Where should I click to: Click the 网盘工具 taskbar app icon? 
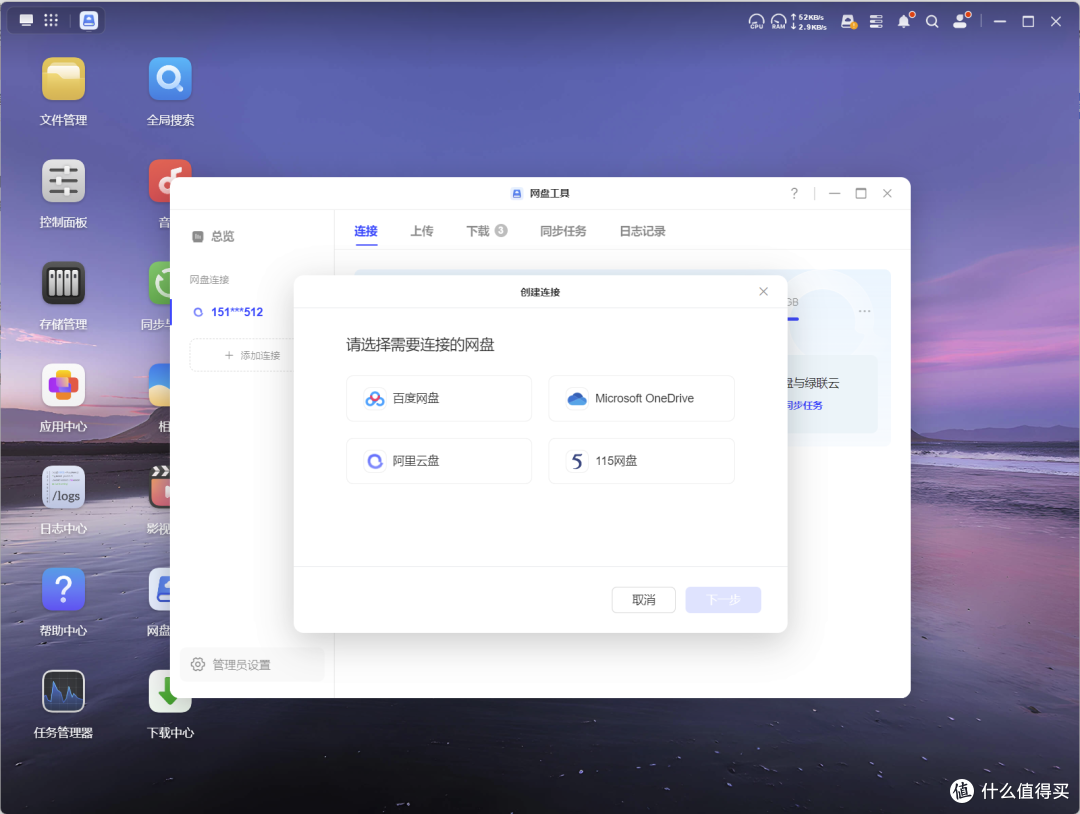[x=89, y=20]
